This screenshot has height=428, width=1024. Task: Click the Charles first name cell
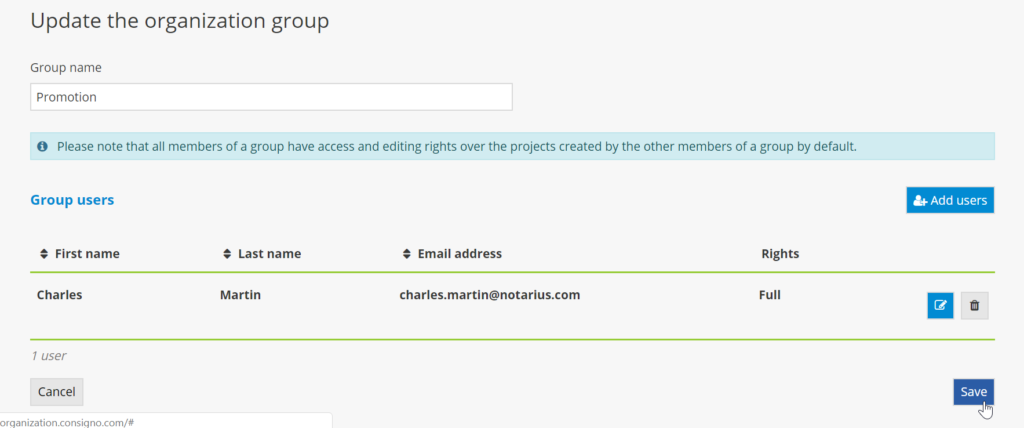[60, 295]
